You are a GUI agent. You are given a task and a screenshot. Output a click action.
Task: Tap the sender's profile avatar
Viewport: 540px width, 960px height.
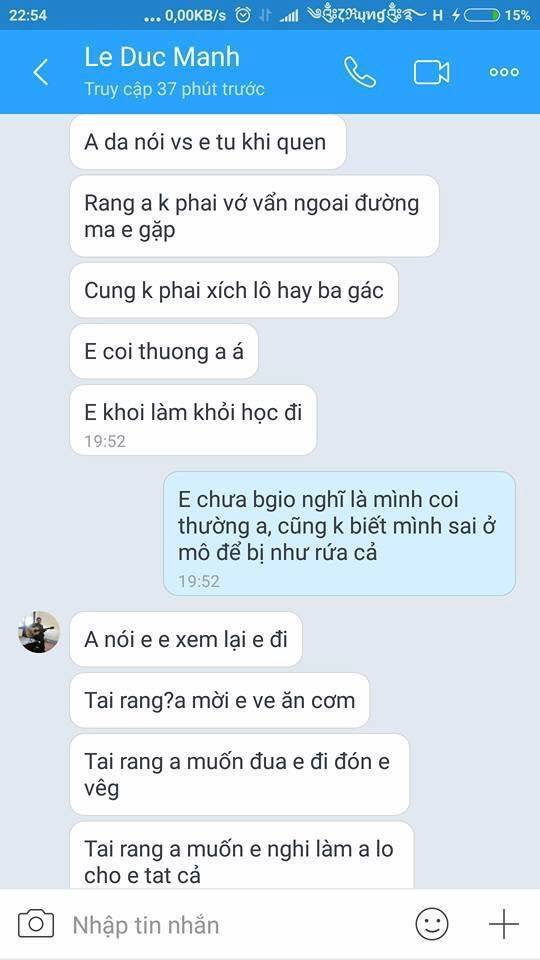pyautogui.click(x=39, y=632)
